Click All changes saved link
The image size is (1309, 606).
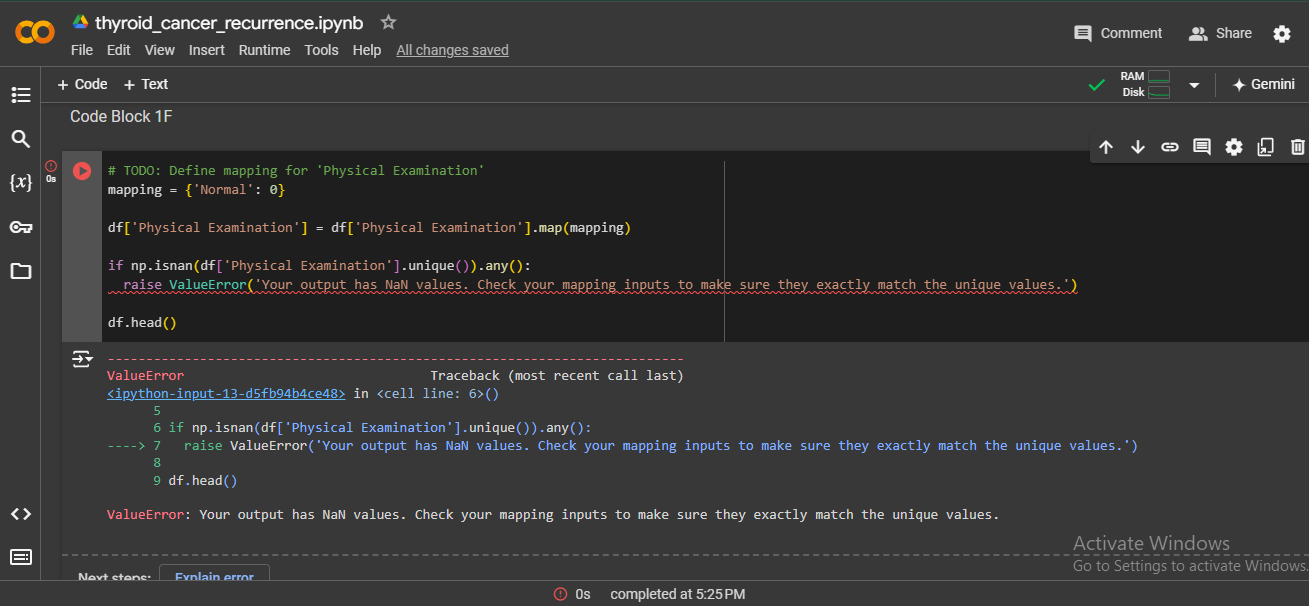pyautogui.click(x=452, y=50)
